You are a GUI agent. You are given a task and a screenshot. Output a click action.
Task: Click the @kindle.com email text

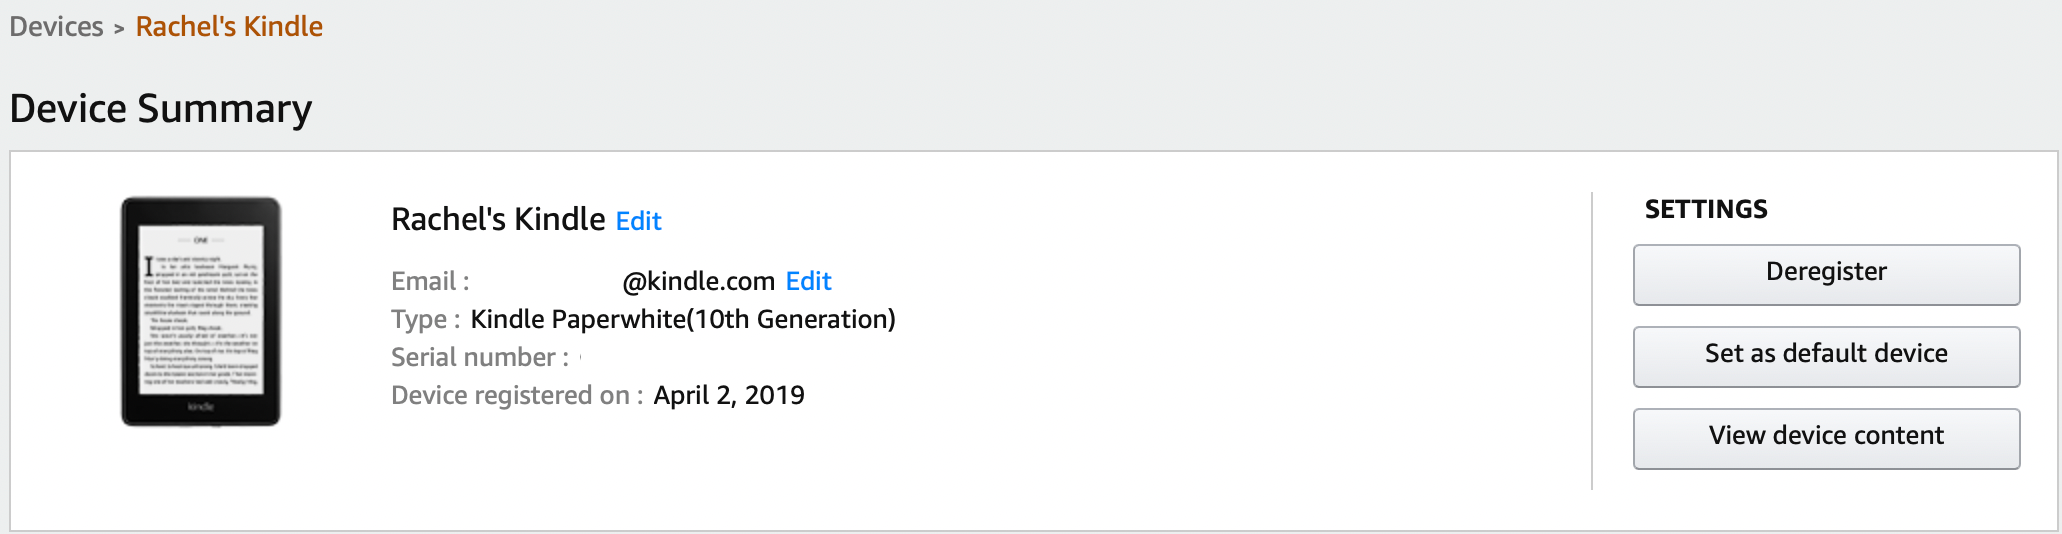(x=698, y=282)
